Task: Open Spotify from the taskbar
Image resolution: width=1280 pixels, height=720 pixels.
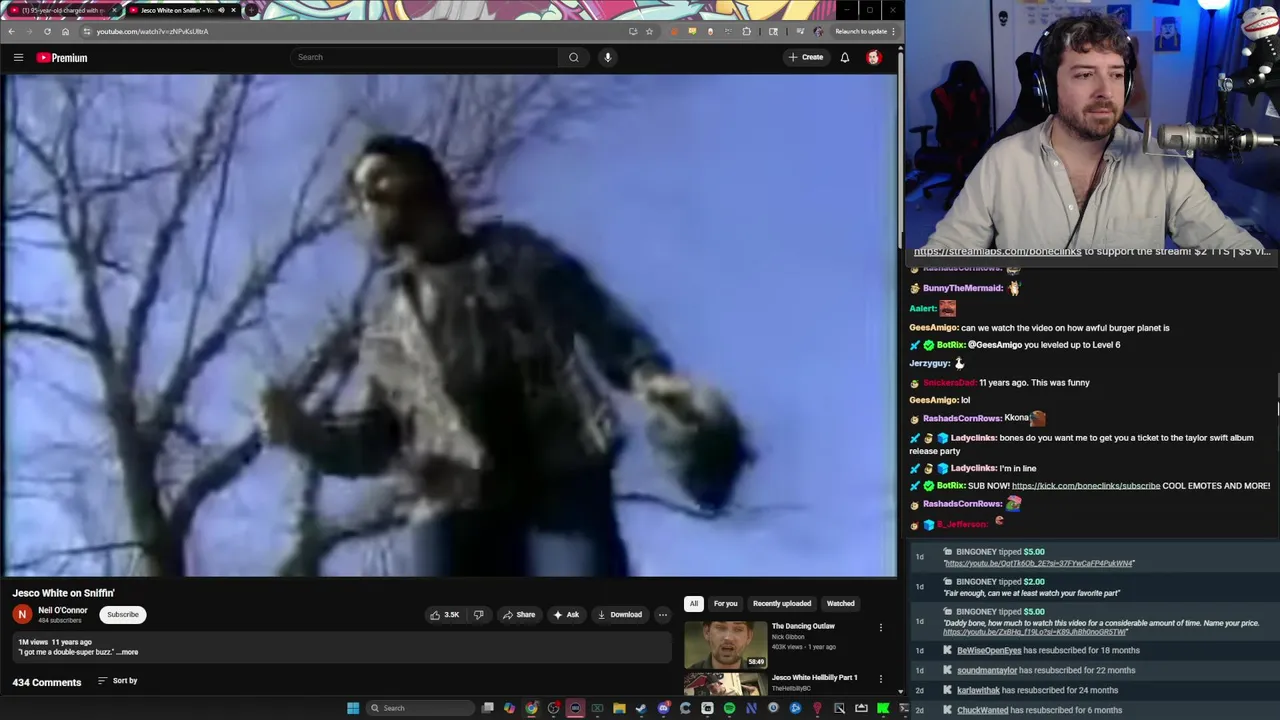Action: pos(729,708)
